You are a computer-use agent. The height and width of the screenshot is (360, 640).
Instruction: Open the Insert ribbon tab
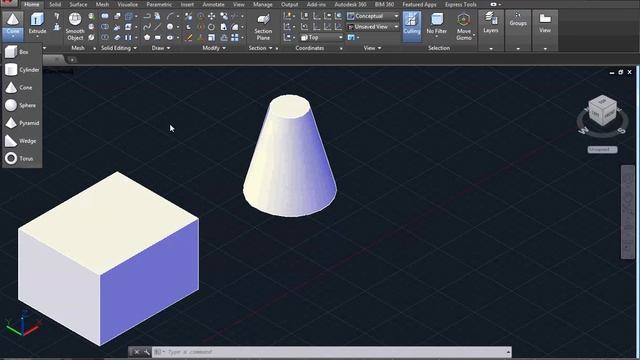pos(187,4)
